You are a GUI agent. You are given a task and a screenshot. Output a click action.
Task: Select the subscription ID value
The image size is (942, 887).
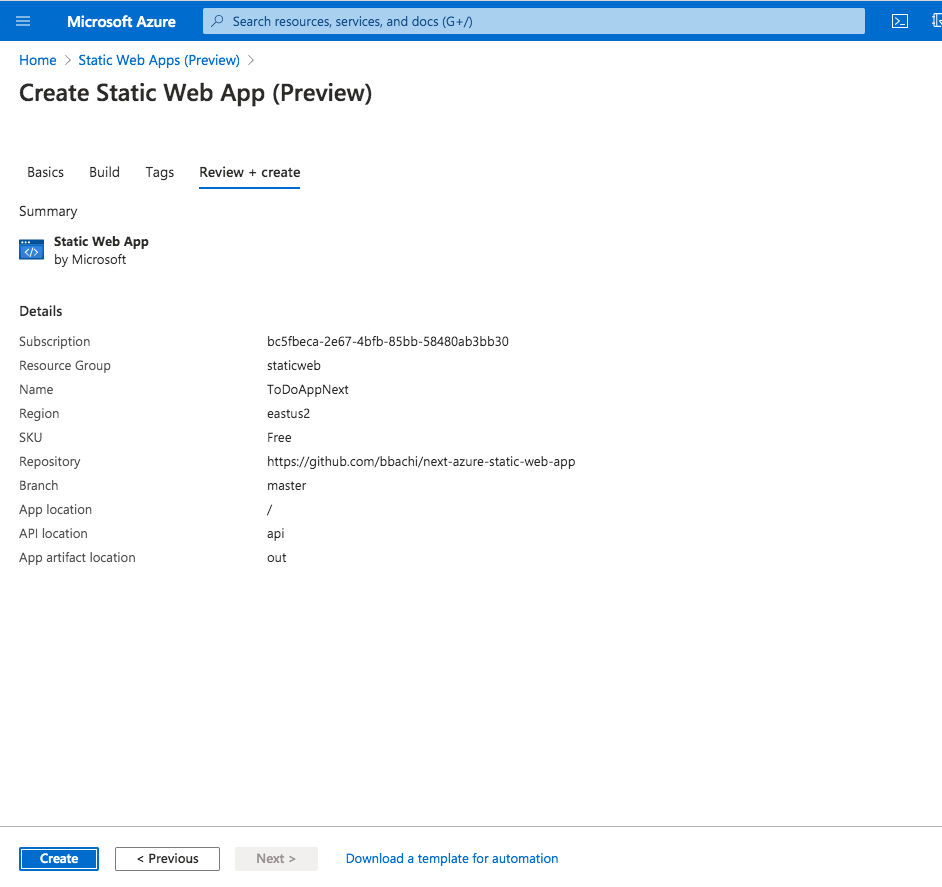click(388, 341)
